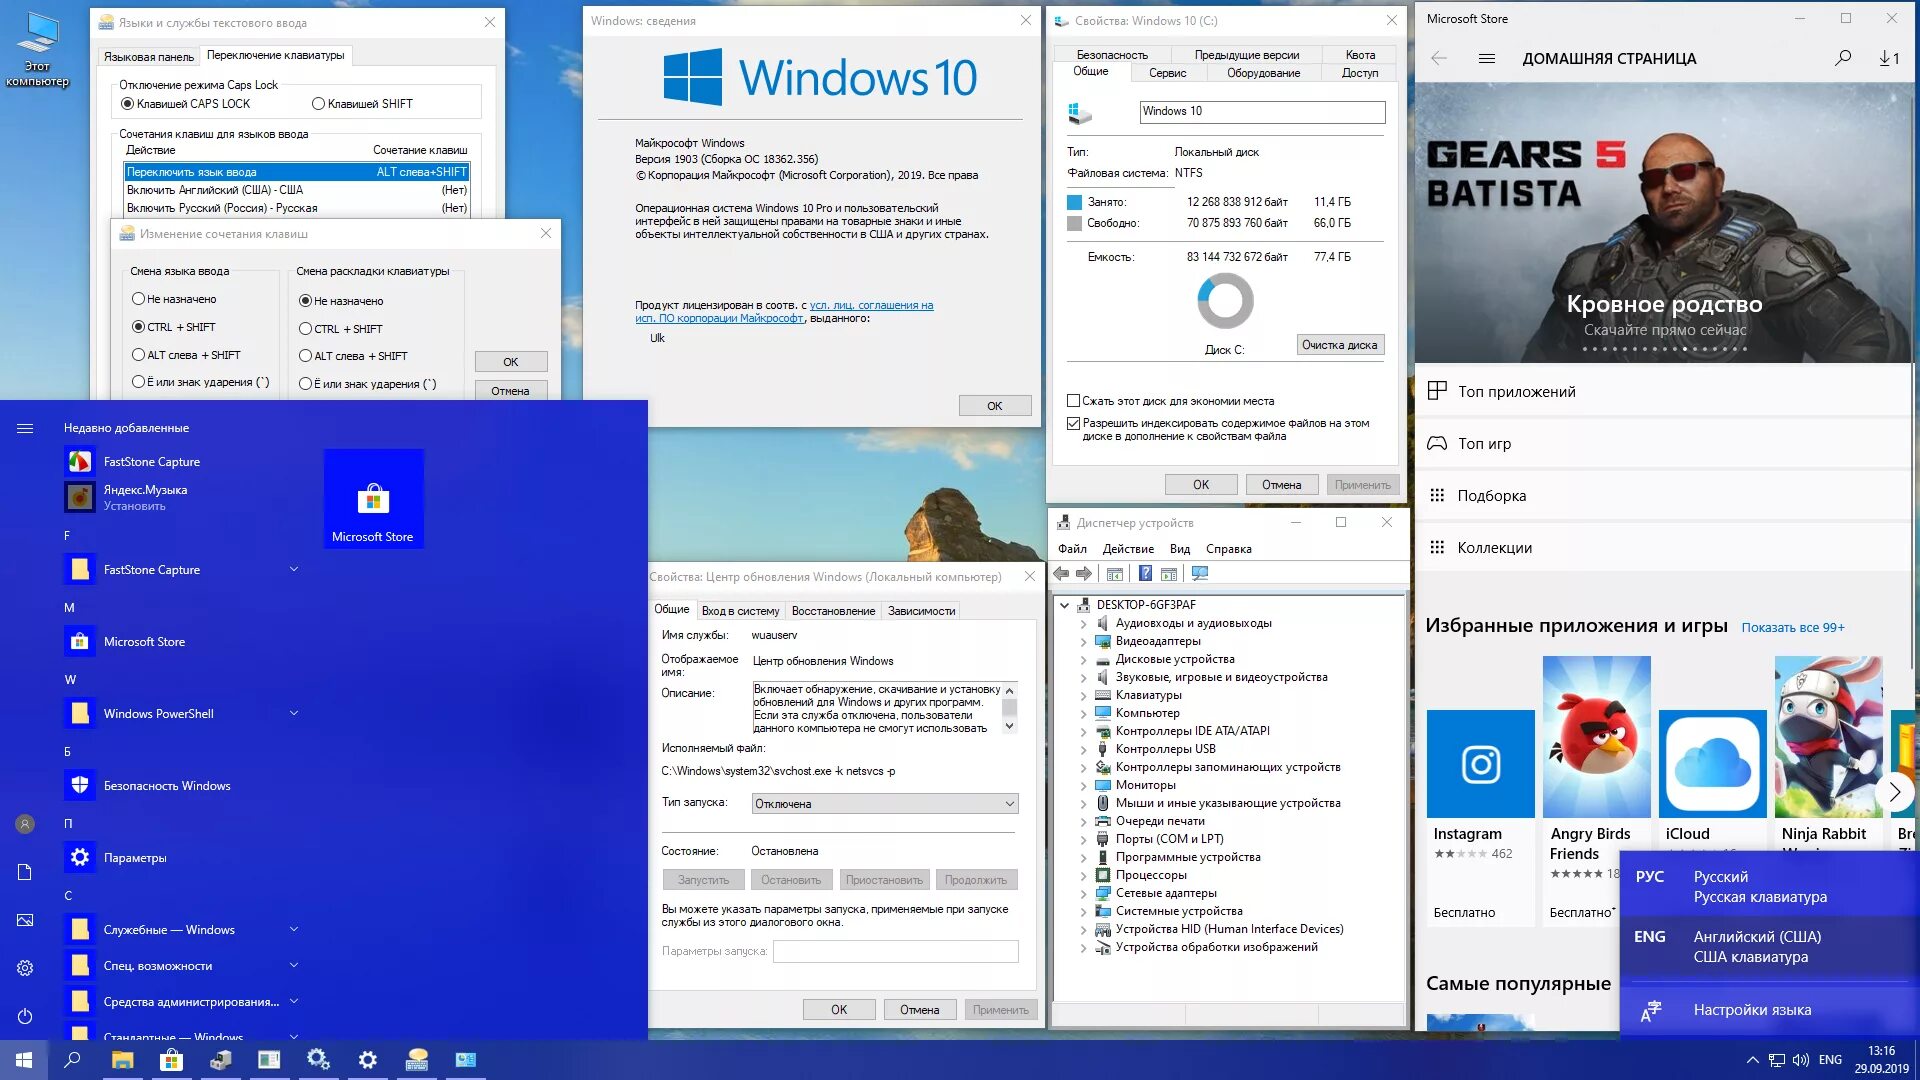Image resolution: width=1920 pixels, height=1080 pixels.
Task: Expand Сетевые адаптеры node
Action: [x=1083, y=893]
